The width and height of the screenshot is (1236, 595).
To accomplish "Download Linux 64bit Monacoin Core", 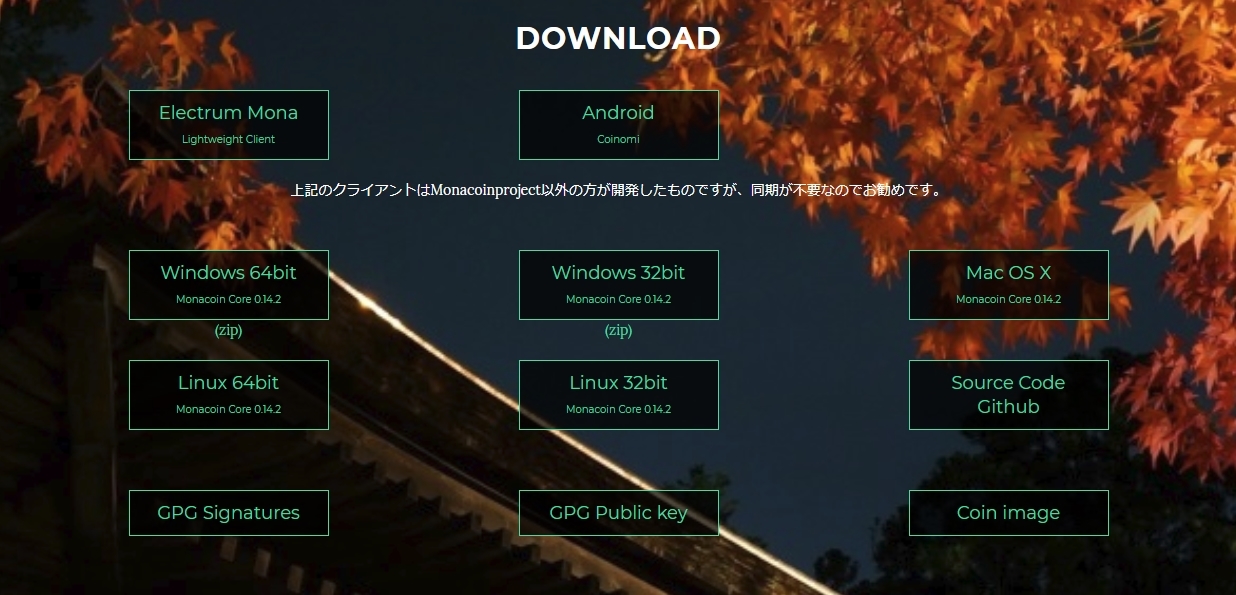I will [228, 395].
